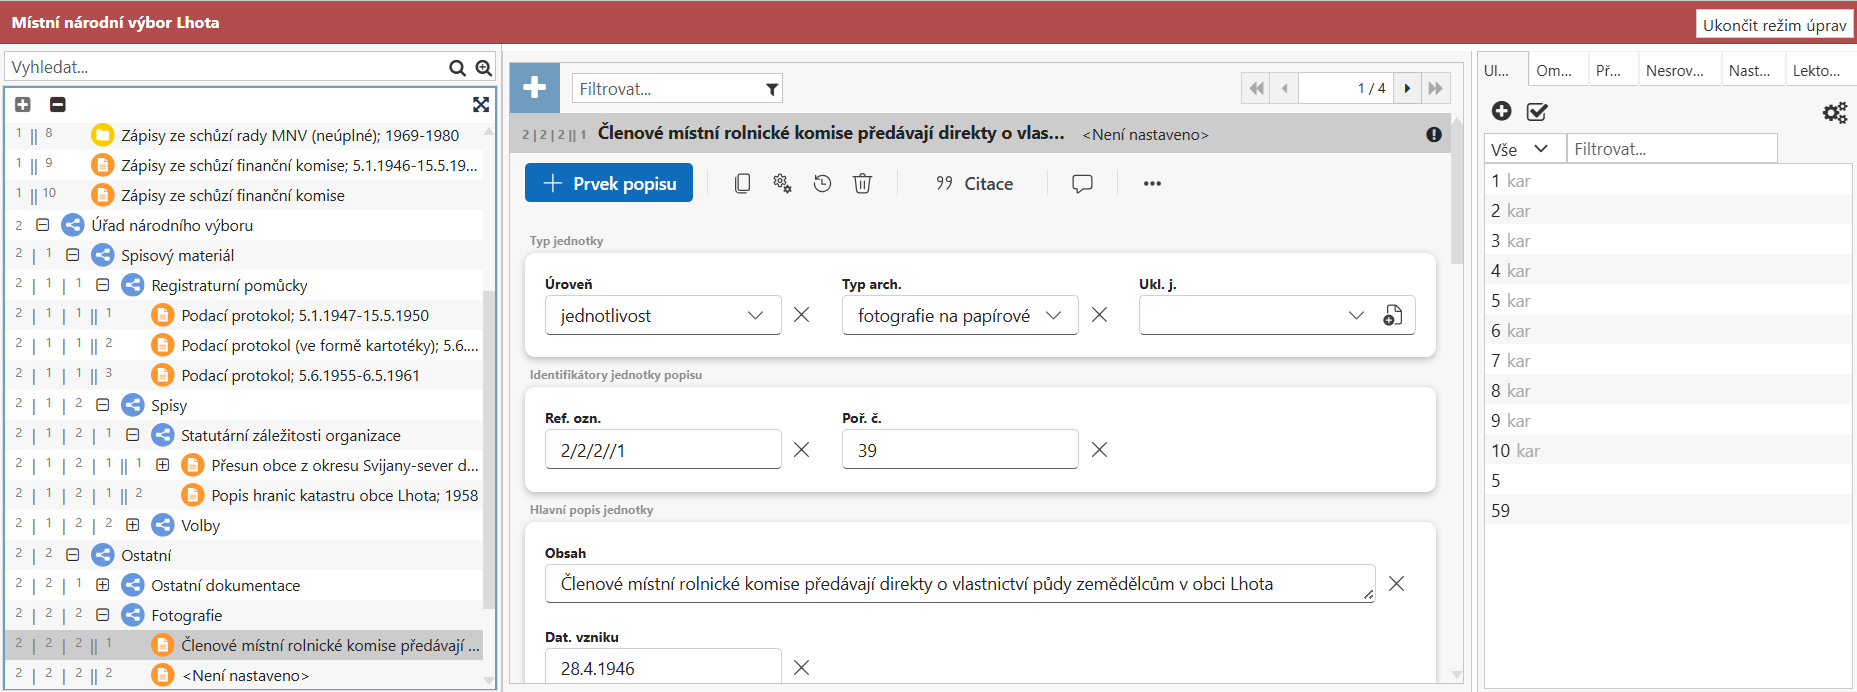Click the copy document icon in toolbar
1857x692 pixels.
(x=742, y=183)
